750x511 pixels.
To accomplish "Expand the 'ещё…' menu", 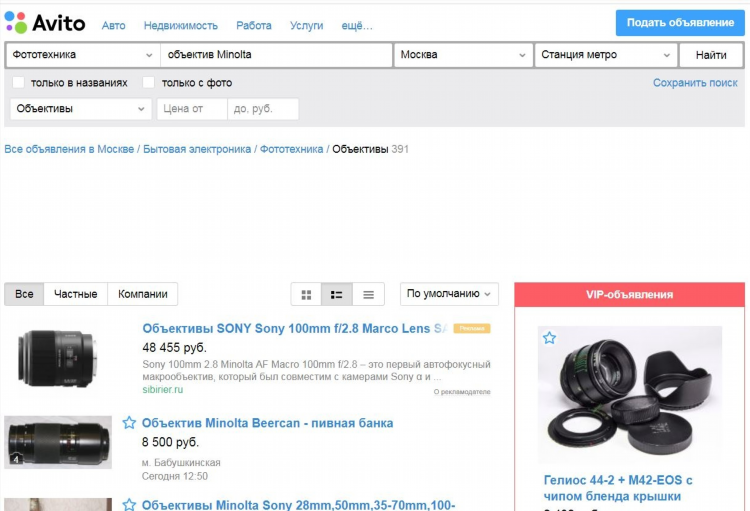I will point(357,25).
